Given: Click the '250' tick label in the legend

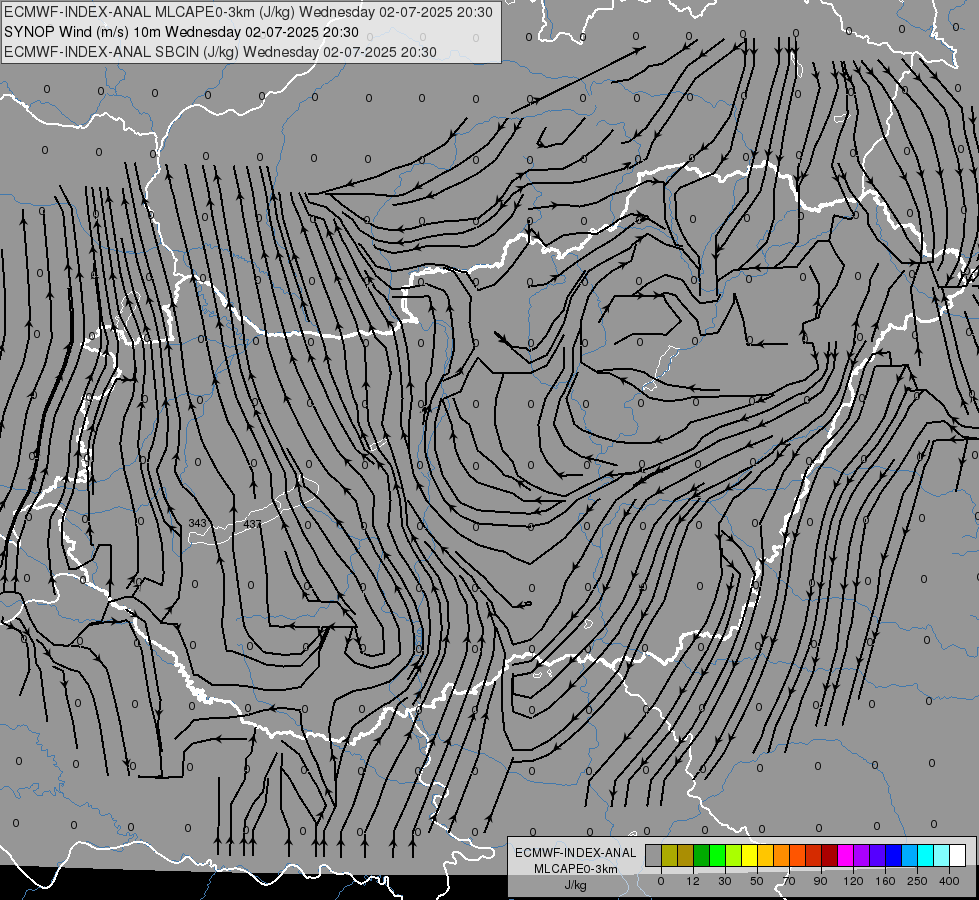Looking at the screenshot, I should point(917,881).
